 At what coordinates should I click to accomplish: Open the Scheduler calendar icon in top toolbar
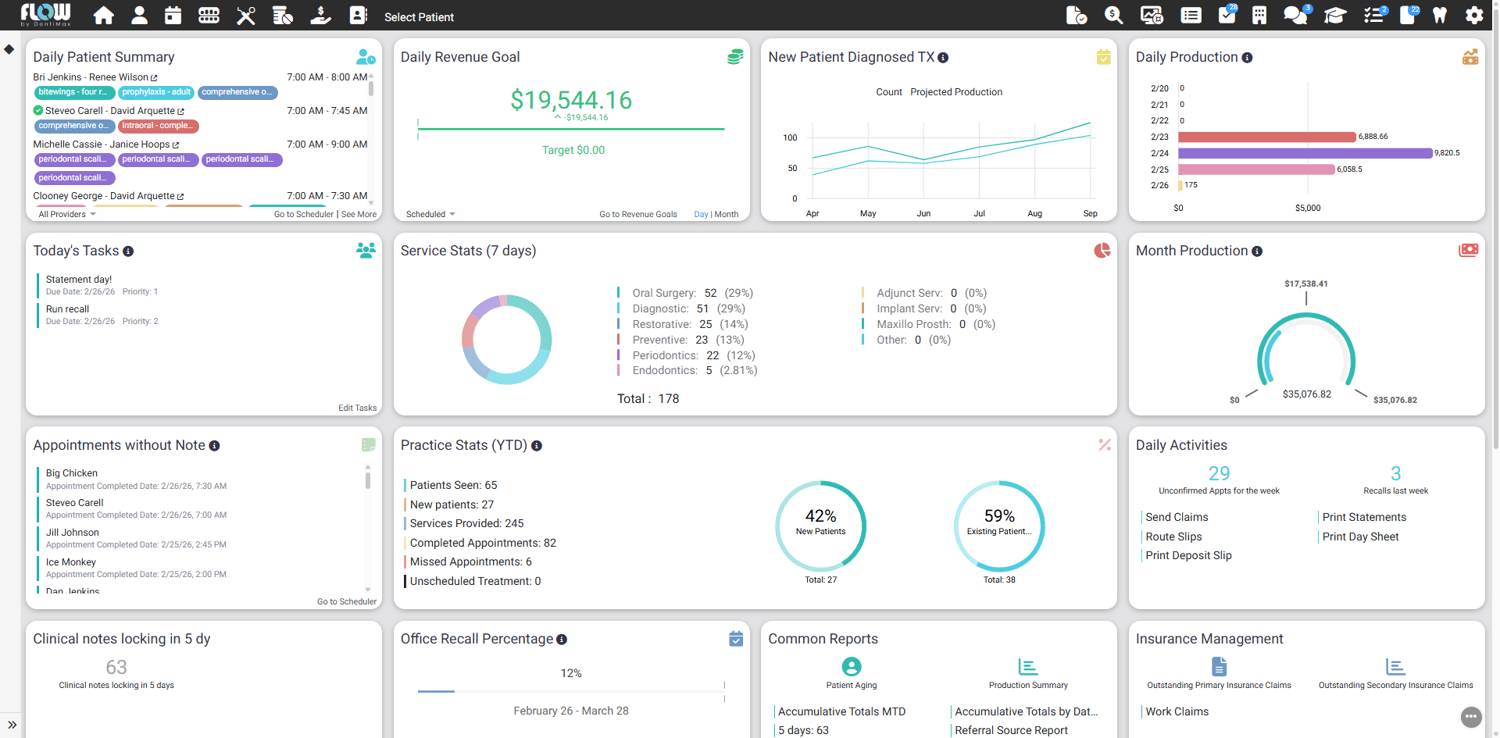click(172, 15)
